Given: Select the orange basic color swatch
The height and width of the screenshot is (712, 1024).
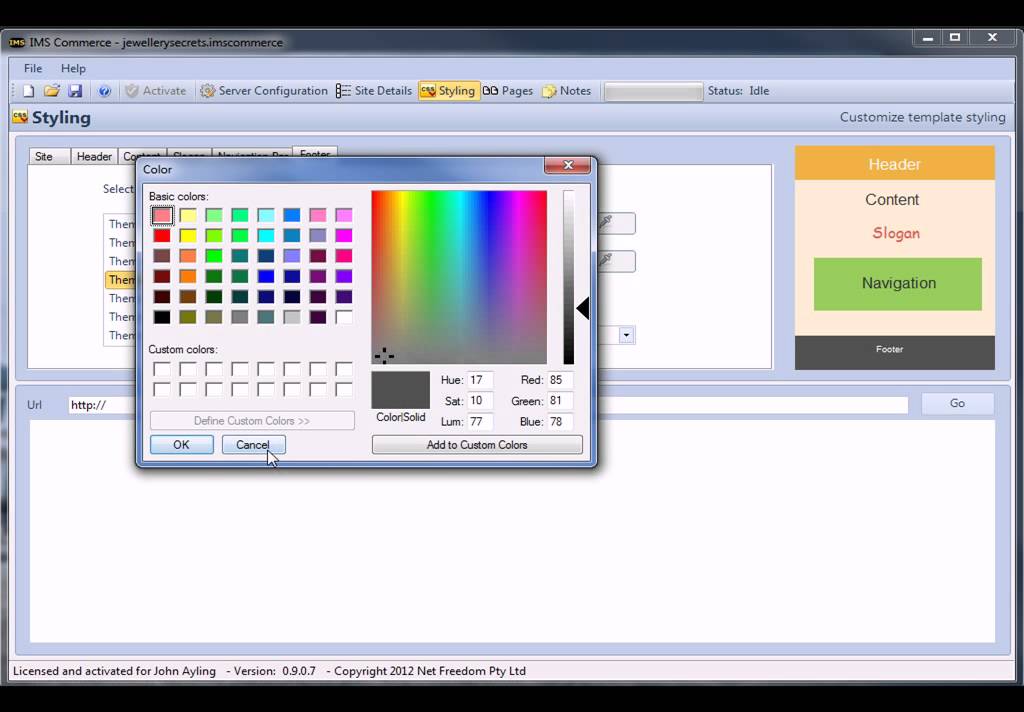Looking at the screenshot, I should [188, 276].
